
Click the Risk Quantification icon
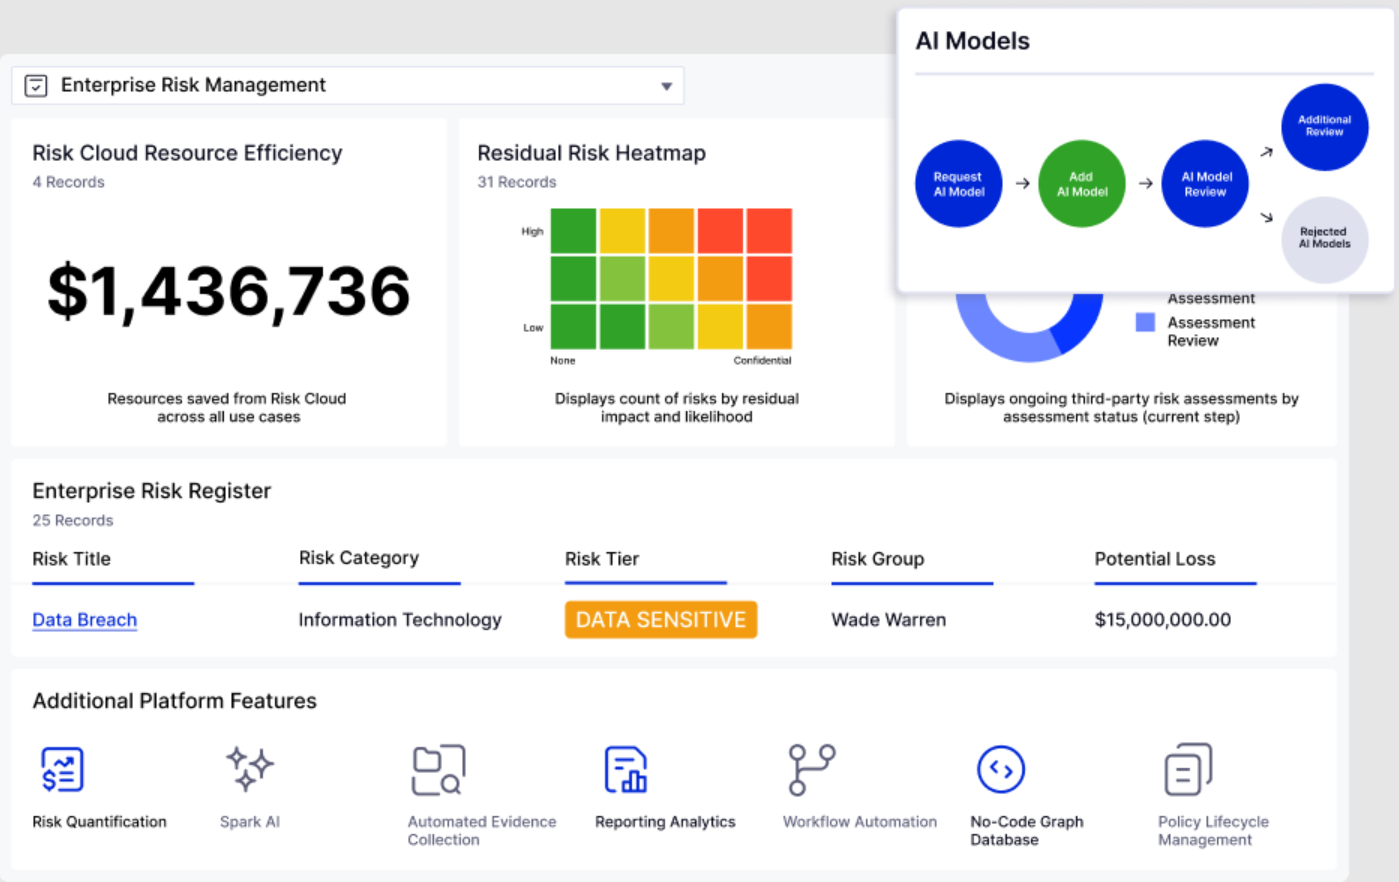[62, 769]
